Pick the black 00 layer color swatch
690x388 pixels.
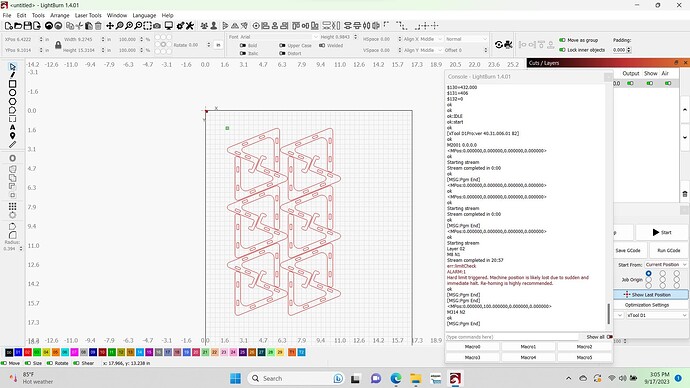click(x=9, y=352)
